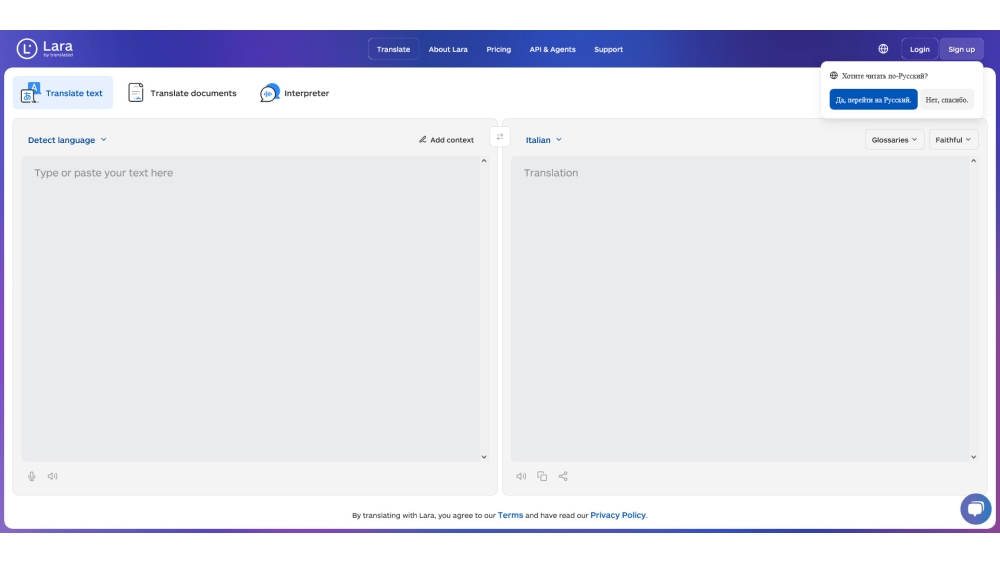
Task: Play translation audio with the speaker icon
Action: coord(521,476)
